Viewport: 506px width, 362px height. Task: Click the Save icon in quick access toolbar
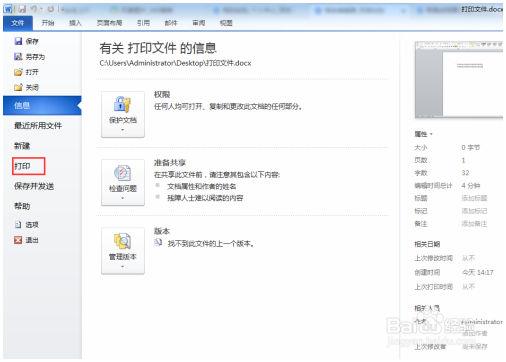click(x=22, y=9)
